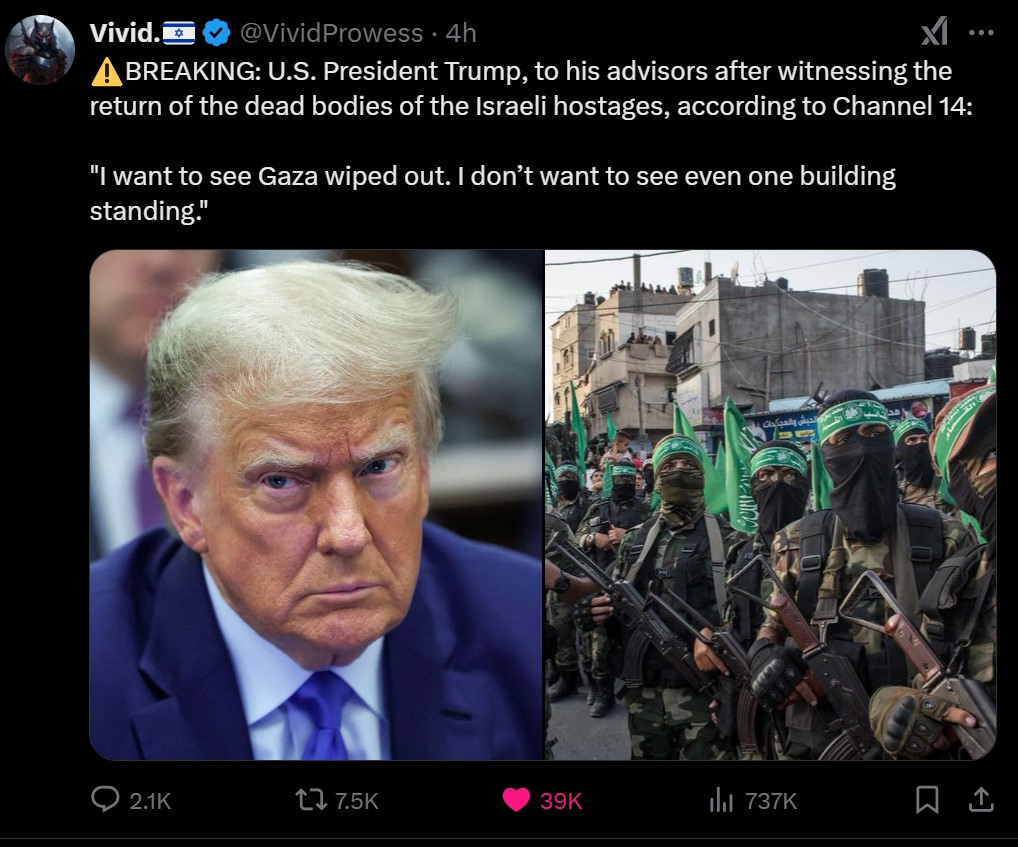The height and width of the screenshot is (847, 1018).
Task: Click the share upload icon
Action: (981, 800)
